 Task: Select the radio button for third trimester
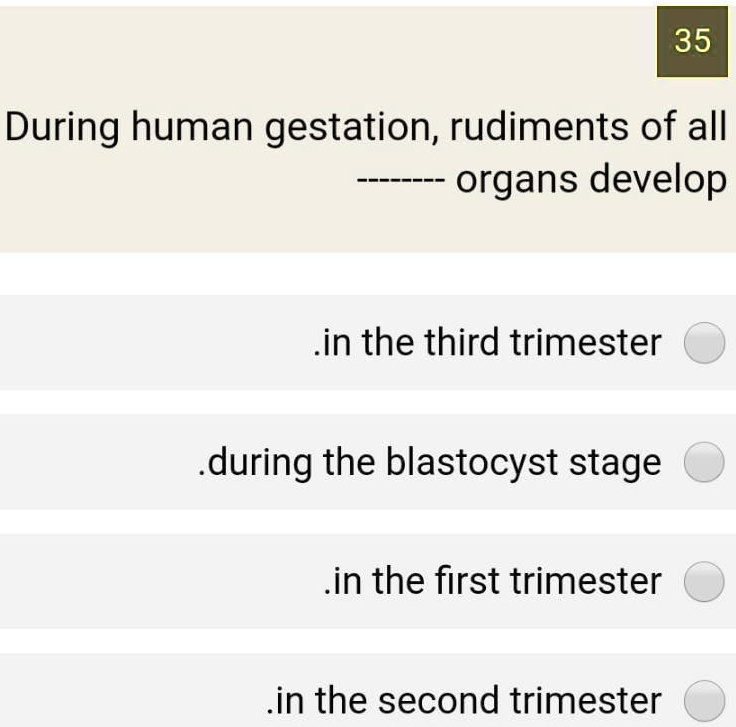click(x=704, y=344)
